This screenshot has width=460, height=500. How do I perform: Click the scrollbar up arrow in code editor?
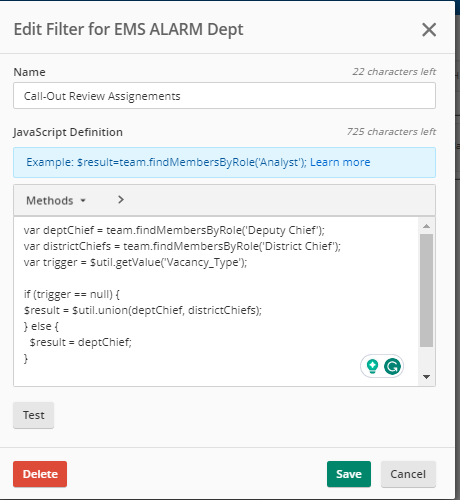(x=426, y=226)
